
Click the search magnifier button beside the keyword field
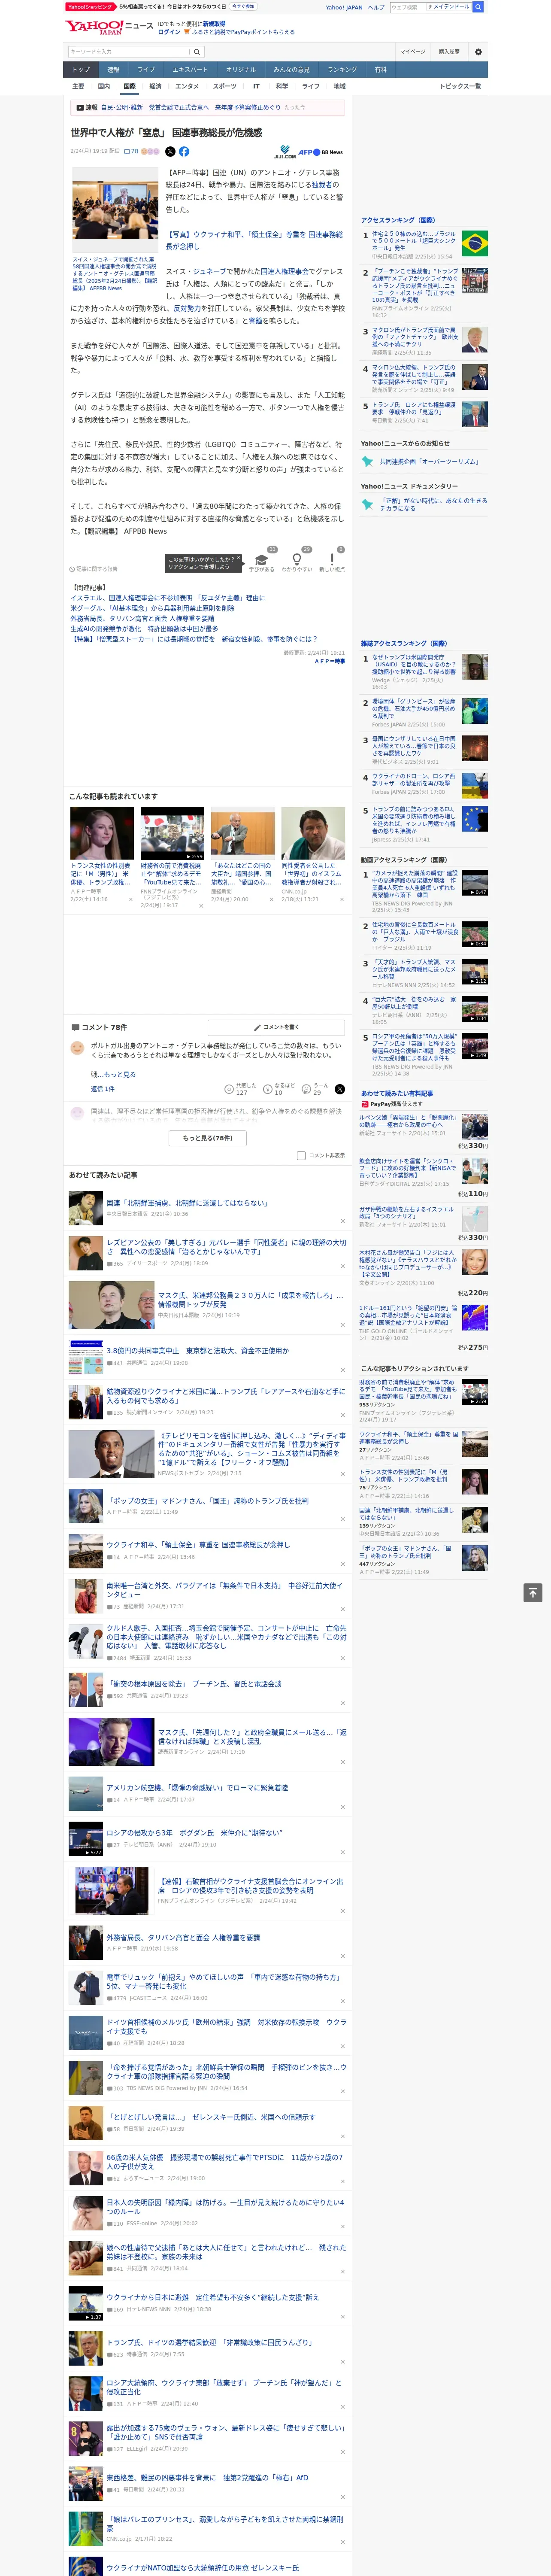(x=197, y=52)
